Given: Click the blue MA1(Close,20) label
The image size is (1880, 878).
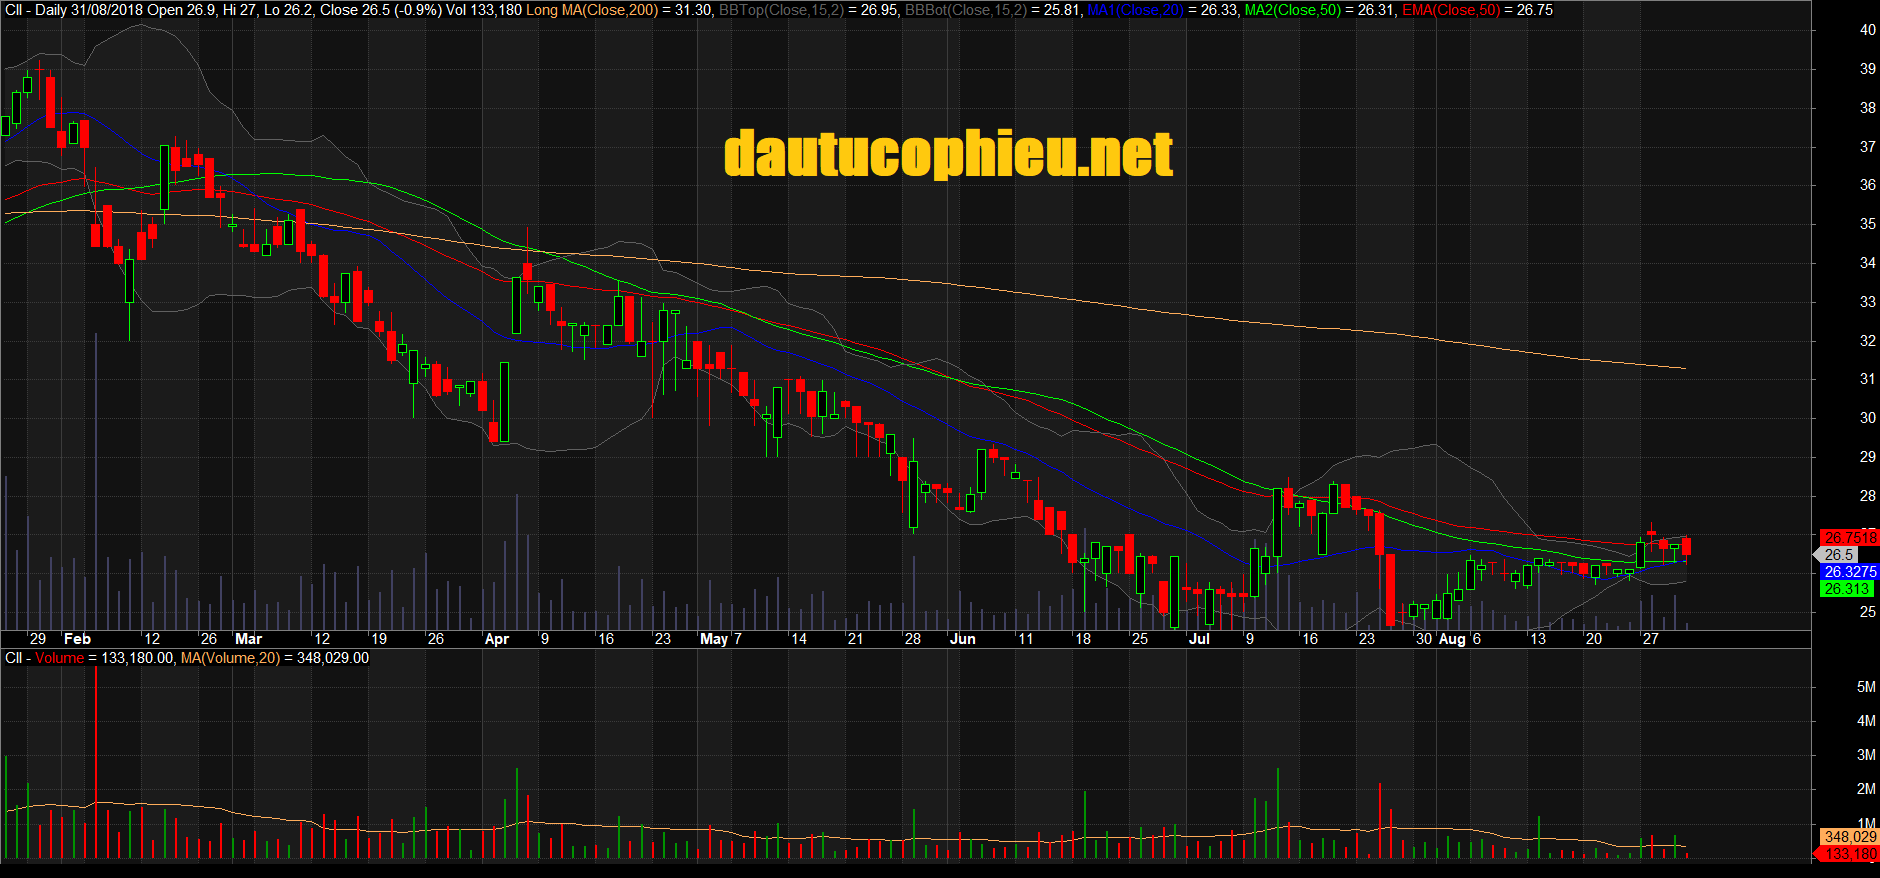Looking at the screenshot, I should point(1135,10).
